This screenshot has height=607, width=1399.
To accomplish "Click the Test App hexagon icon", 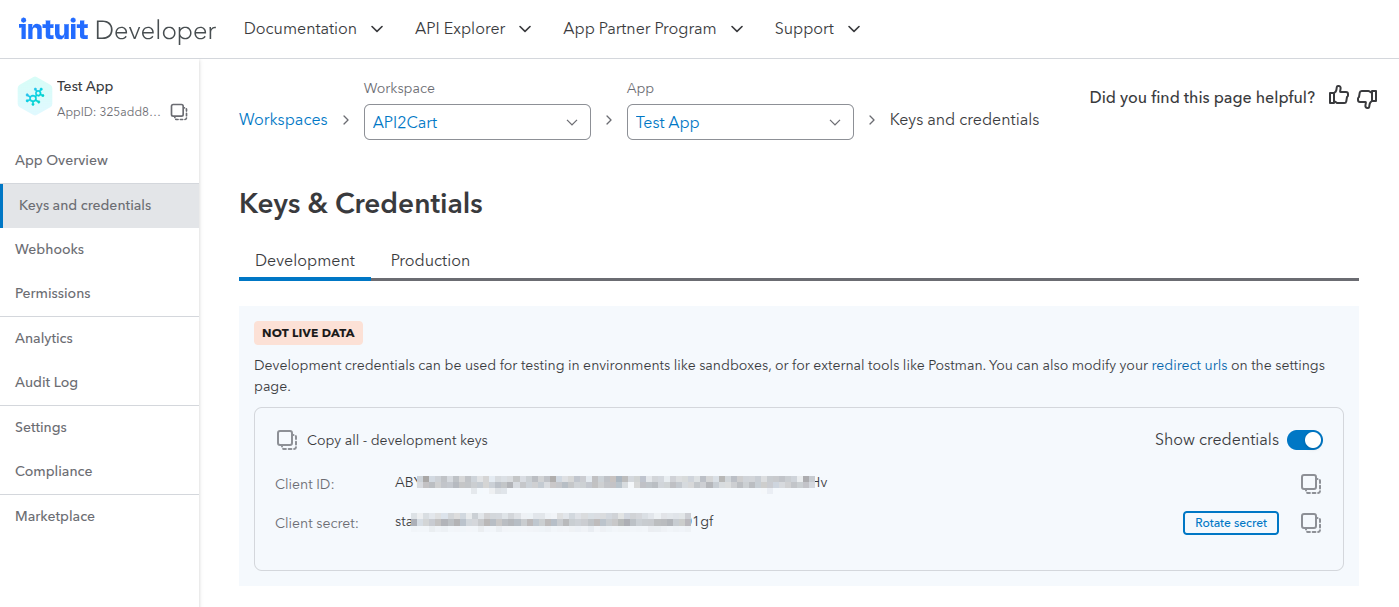I will click(35, 96).
